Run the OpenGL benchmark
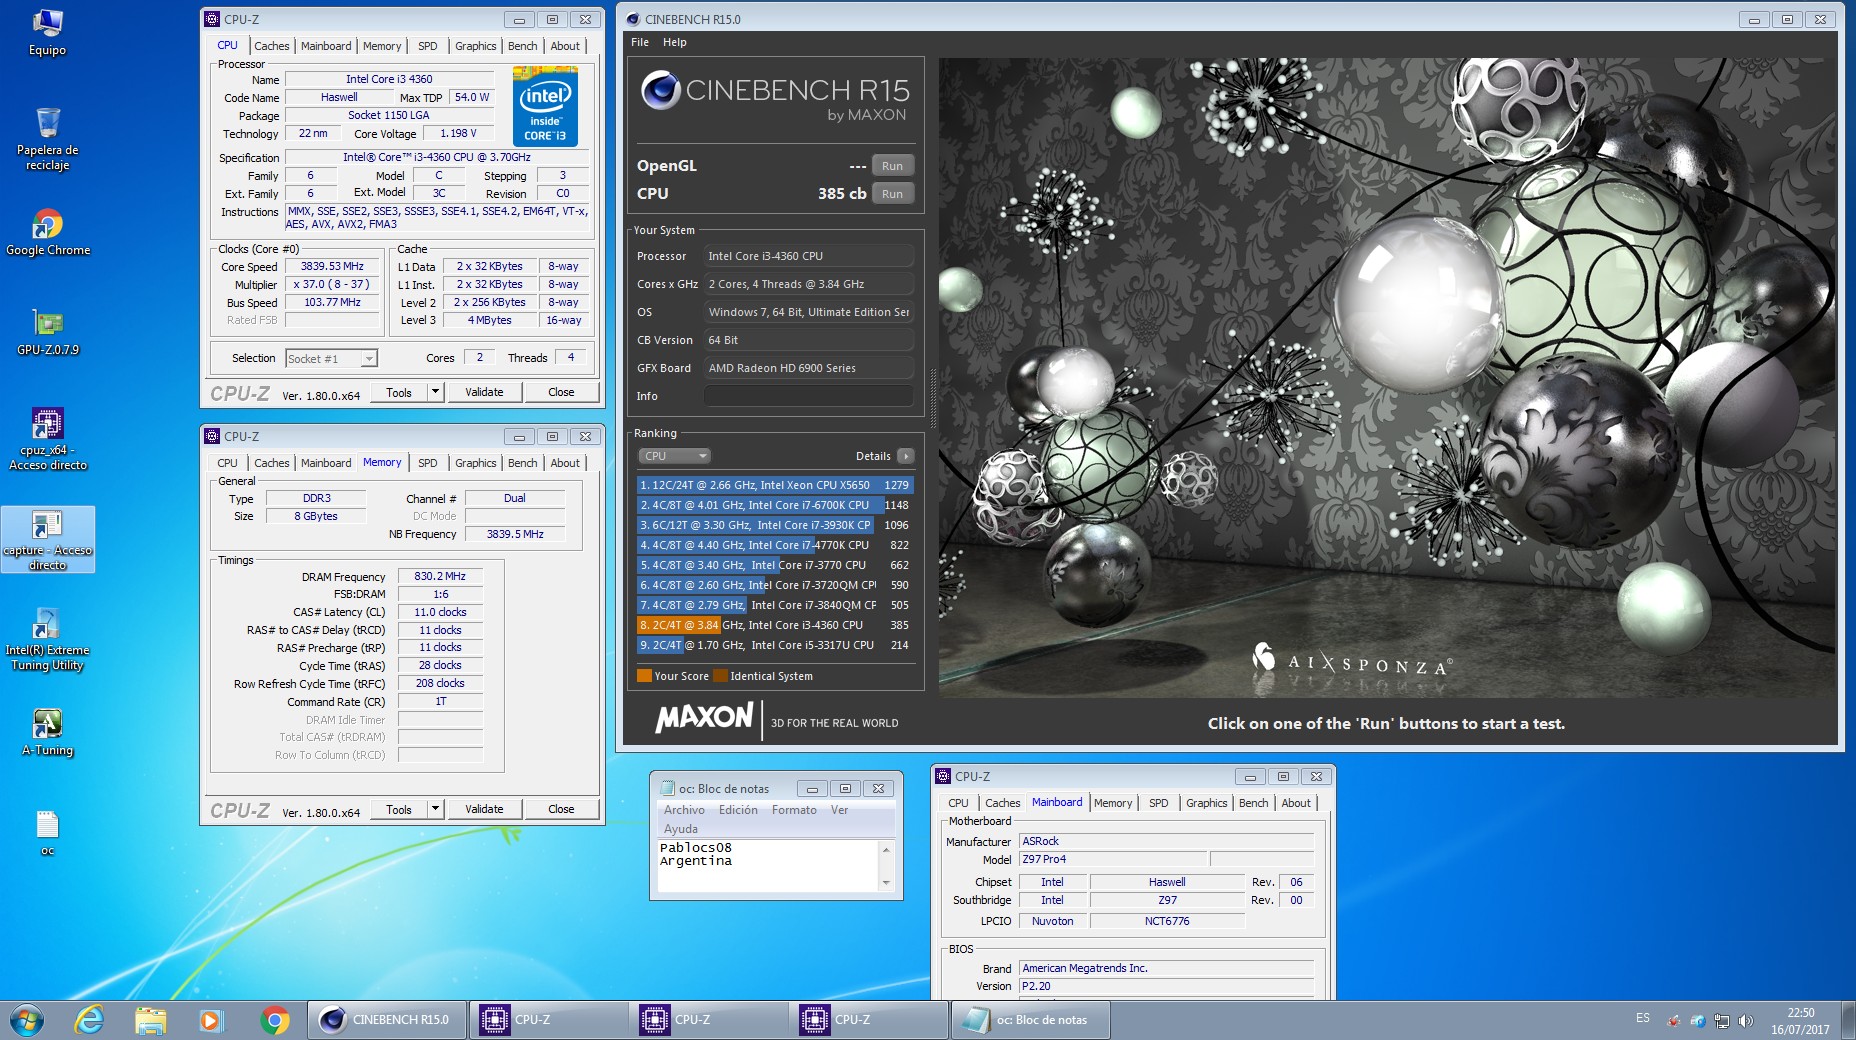The height and width of the screenshot is (1040, 1856). [892, 166]
